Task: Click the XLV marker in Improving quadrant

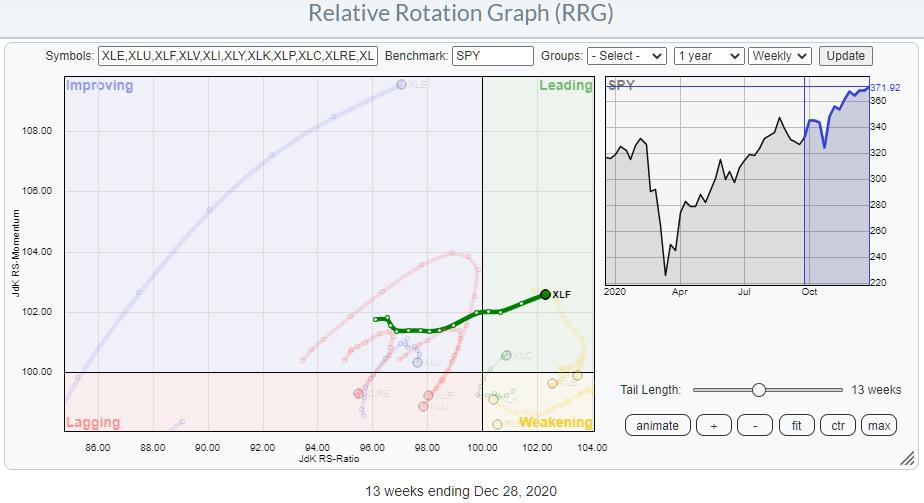Action: [417, 362]
